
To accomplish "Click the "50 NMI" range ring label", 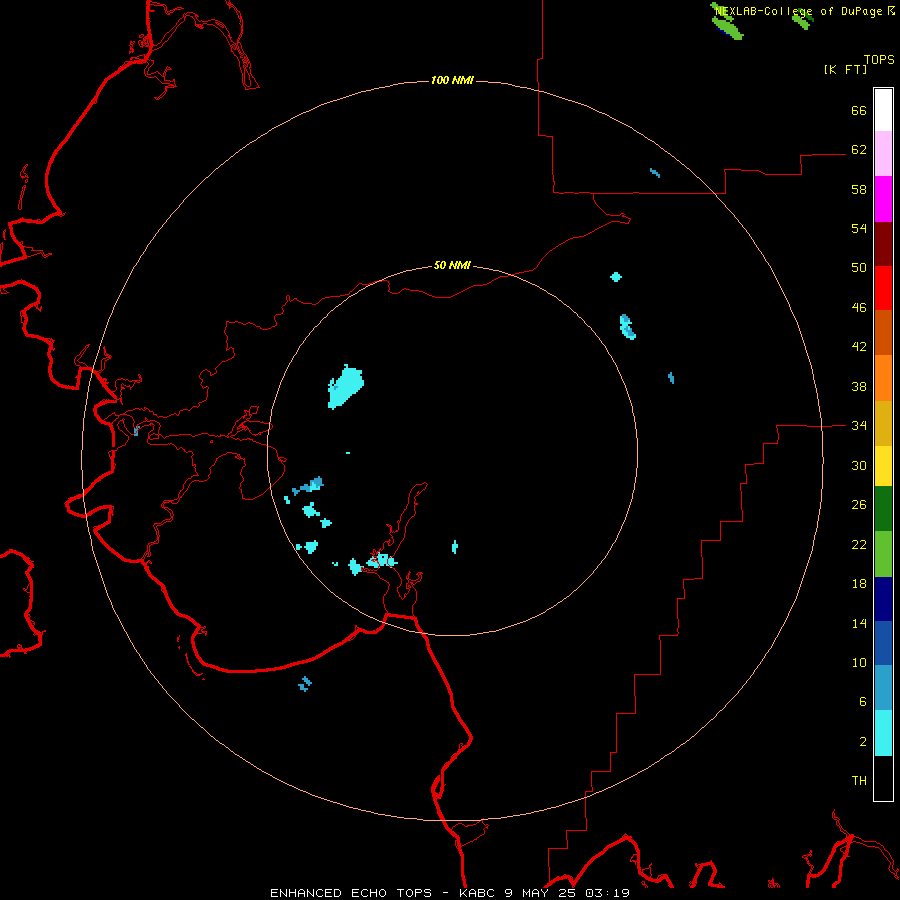I will coord(452,265).
